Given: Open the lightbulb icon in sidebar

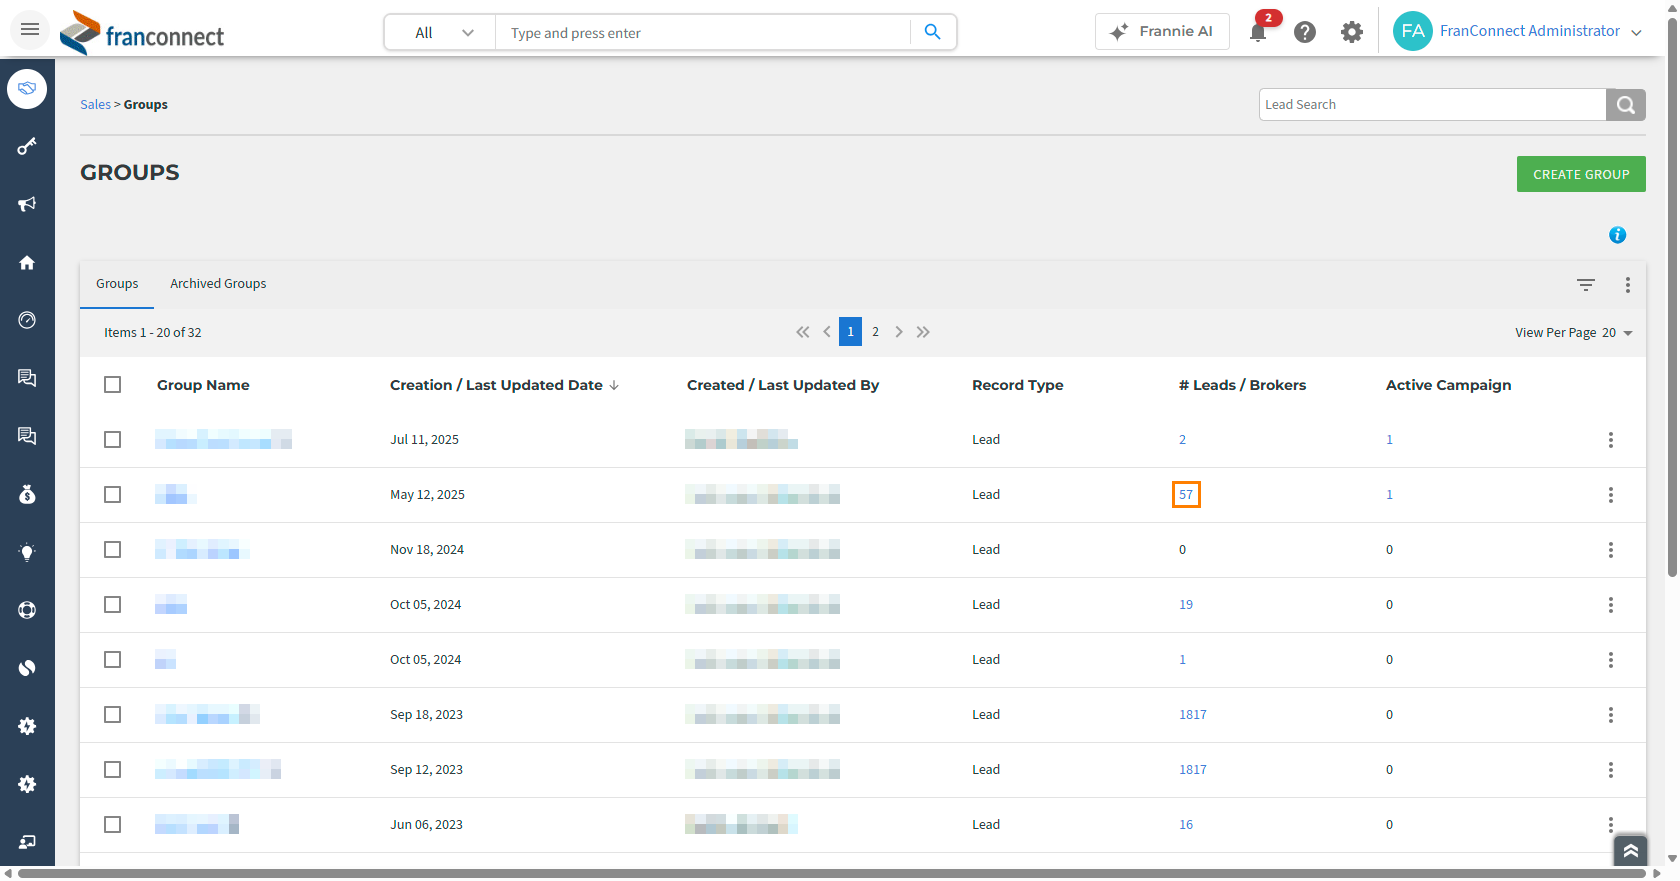Looking at the screenshot, I should tap(27, 552).
